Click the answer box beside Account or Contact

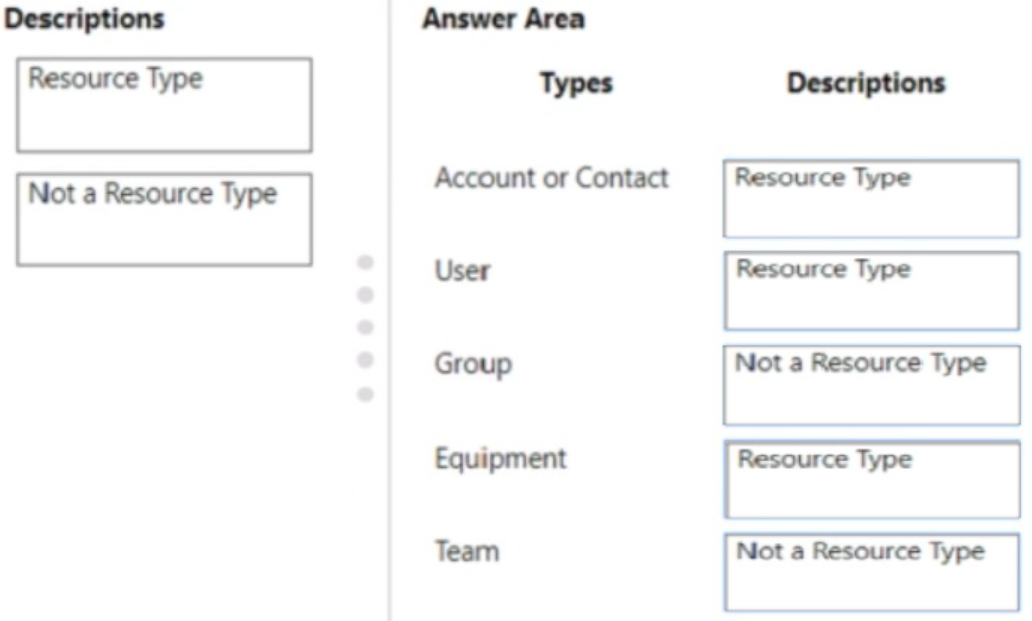click(x=871, y=198)
